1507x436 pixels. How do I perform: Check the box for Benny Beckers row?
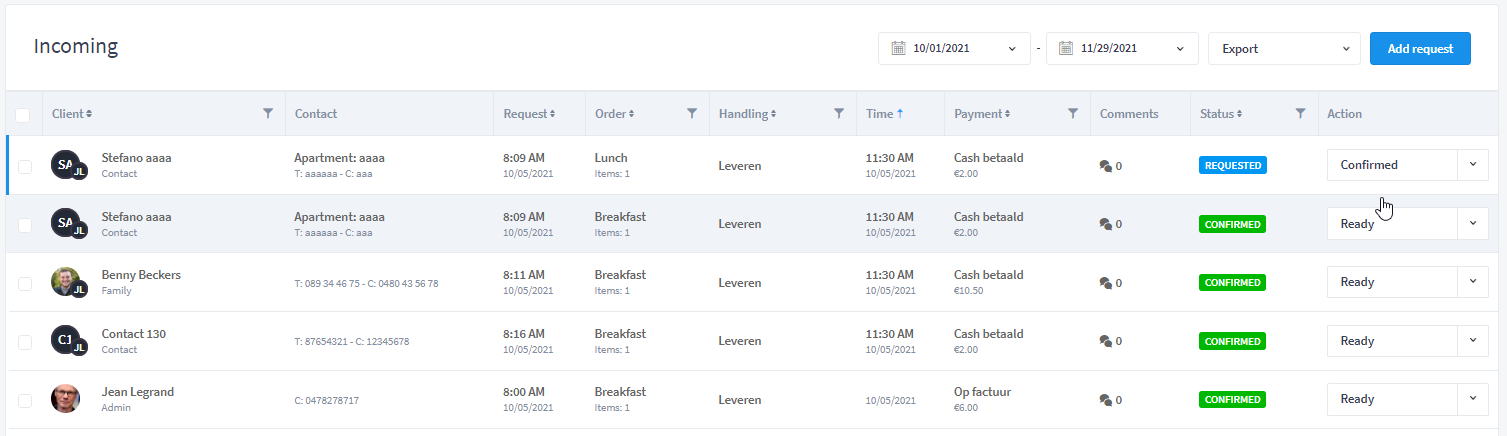coord(24,283)
